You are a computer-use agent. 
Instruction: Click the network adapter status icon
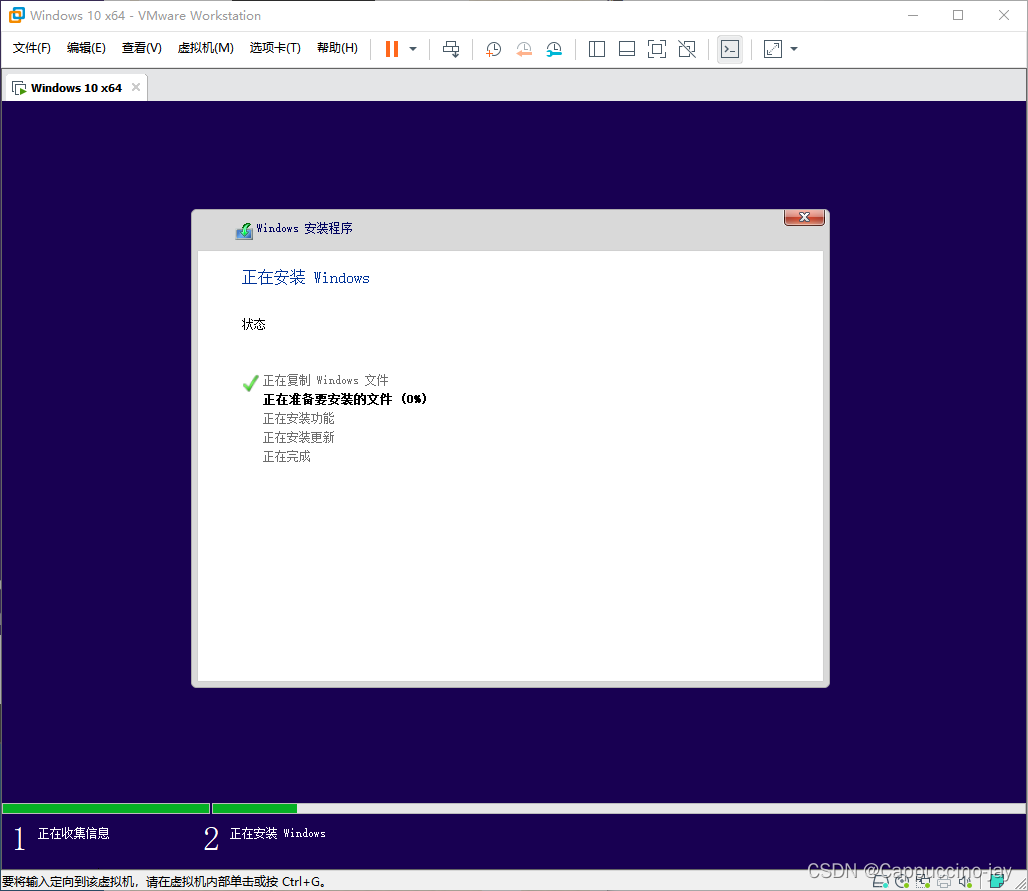(923, 881)
